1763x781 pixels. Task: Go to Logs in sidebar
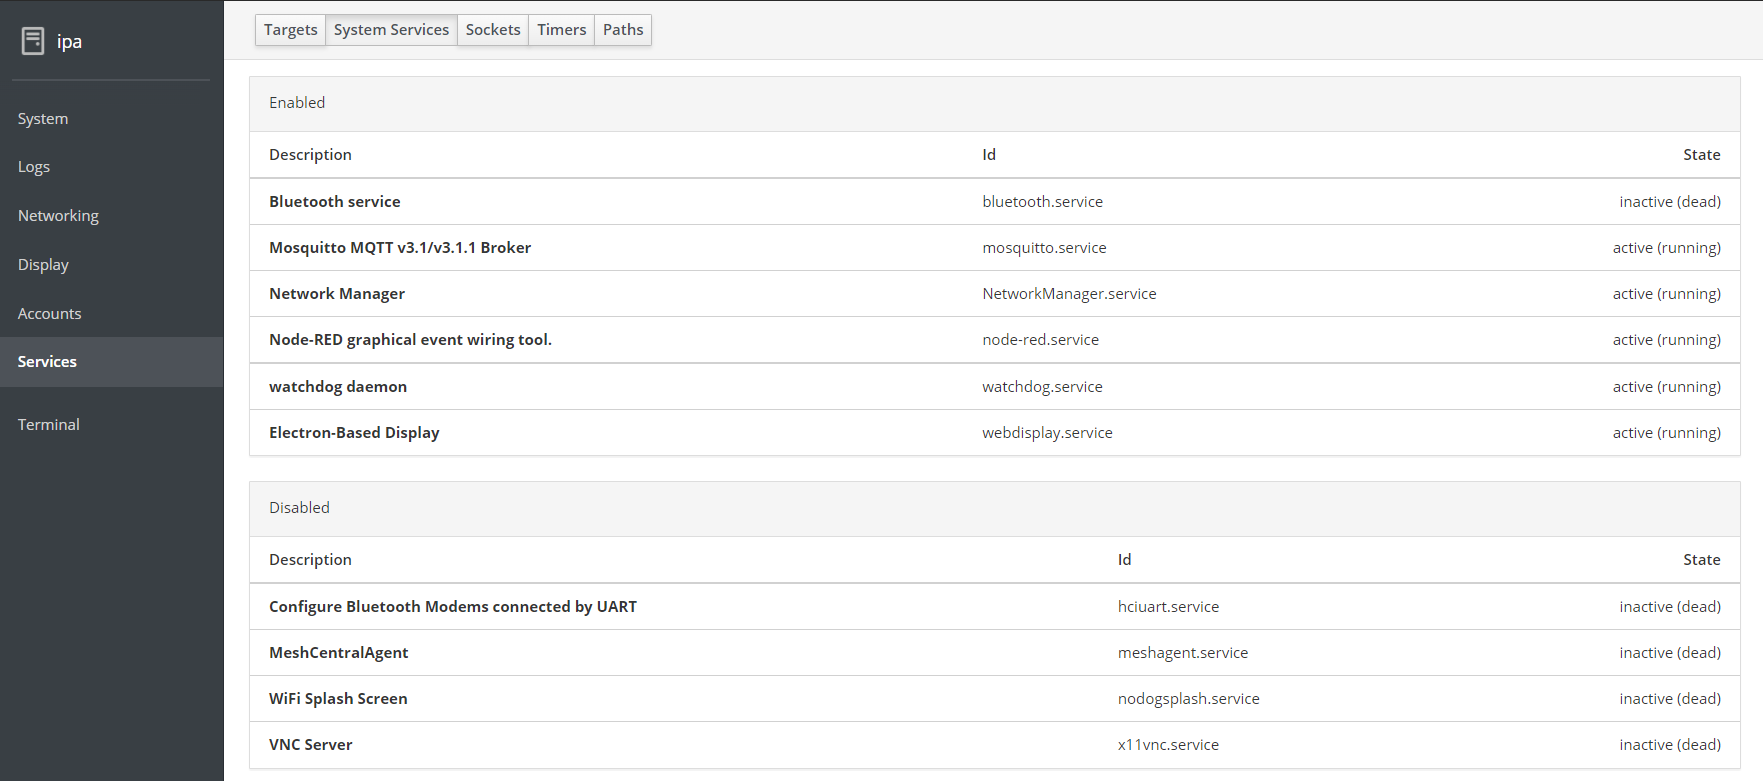tap(34, 167)
